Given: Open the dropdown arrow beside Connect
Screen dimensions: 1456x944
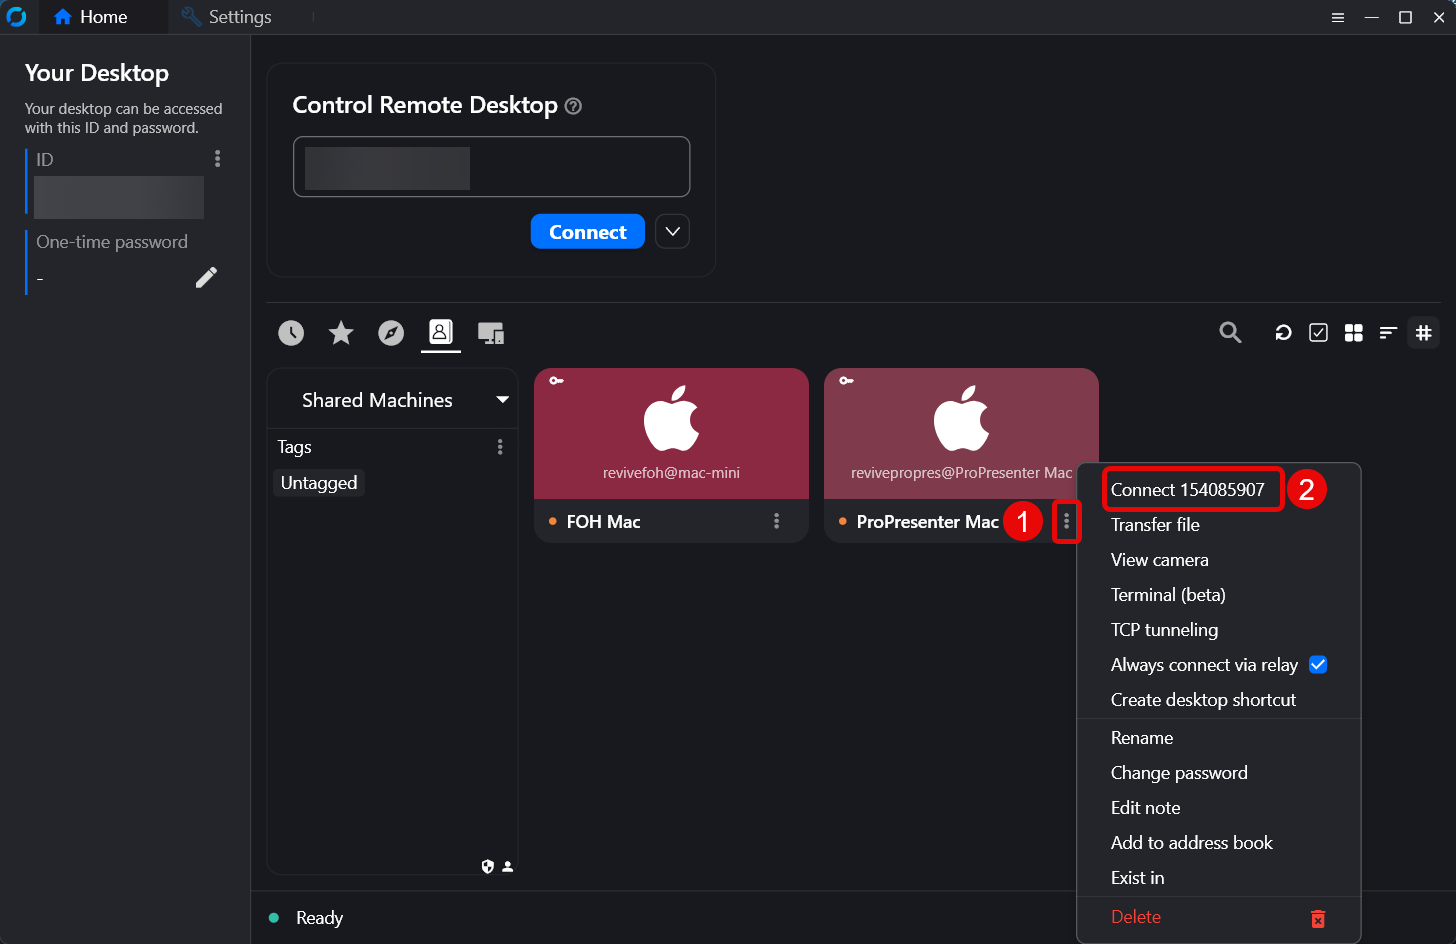Looking at the screenshot, I should 672,232.
